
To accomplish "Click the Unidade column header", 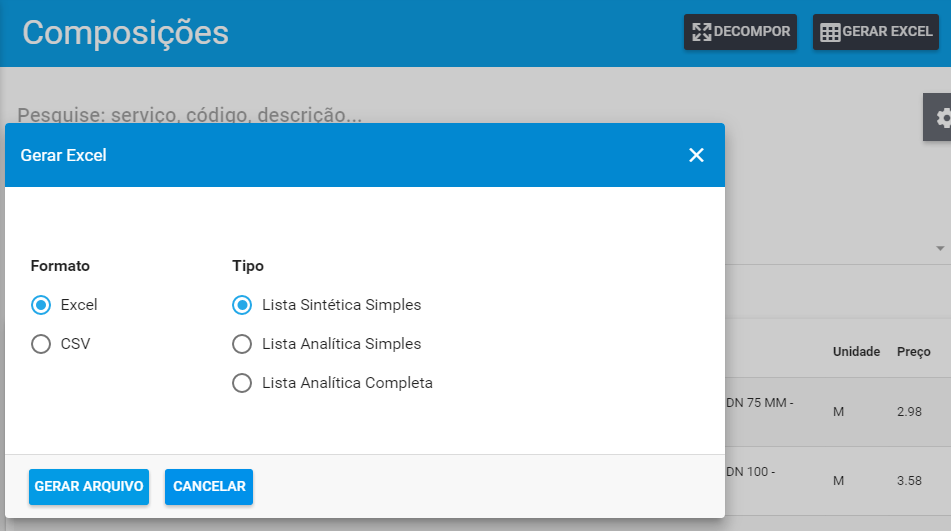I will (856, 352).
